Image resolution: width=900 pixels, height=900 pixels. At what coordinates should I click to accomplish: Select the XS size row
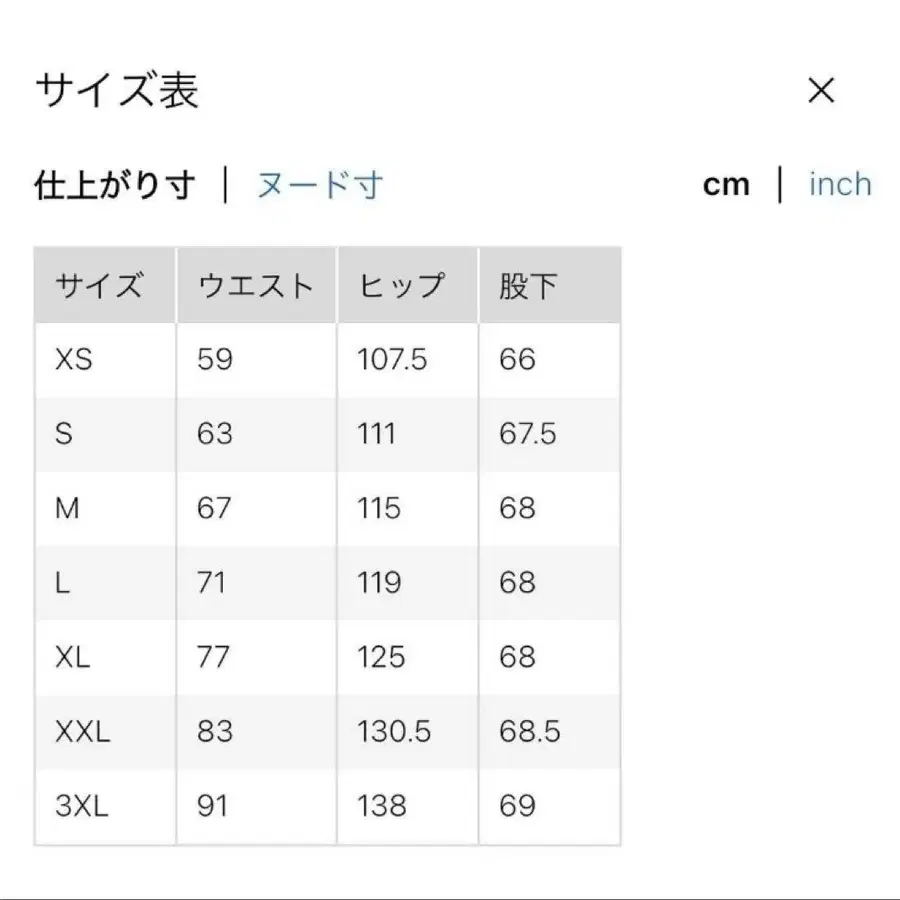tap(103, 359)
